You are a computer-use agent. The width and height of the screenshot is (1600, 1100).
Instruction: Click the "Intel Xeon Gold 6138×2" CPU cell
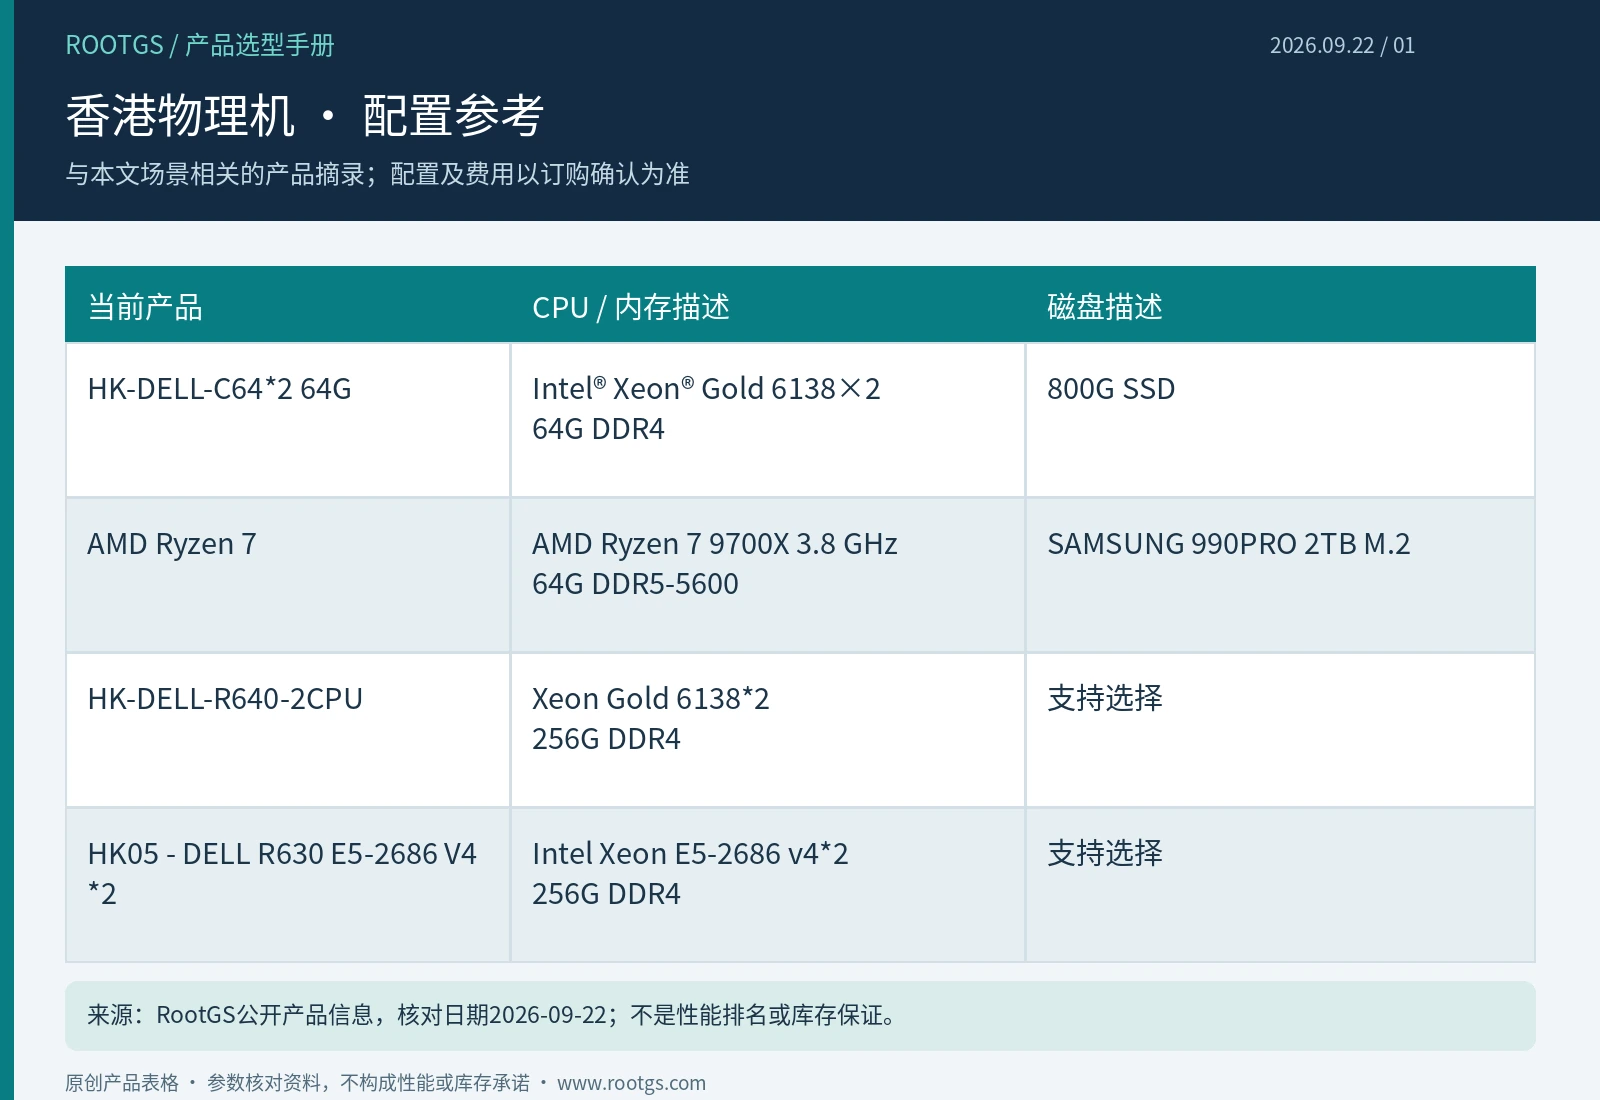click(x=768, y=420)
